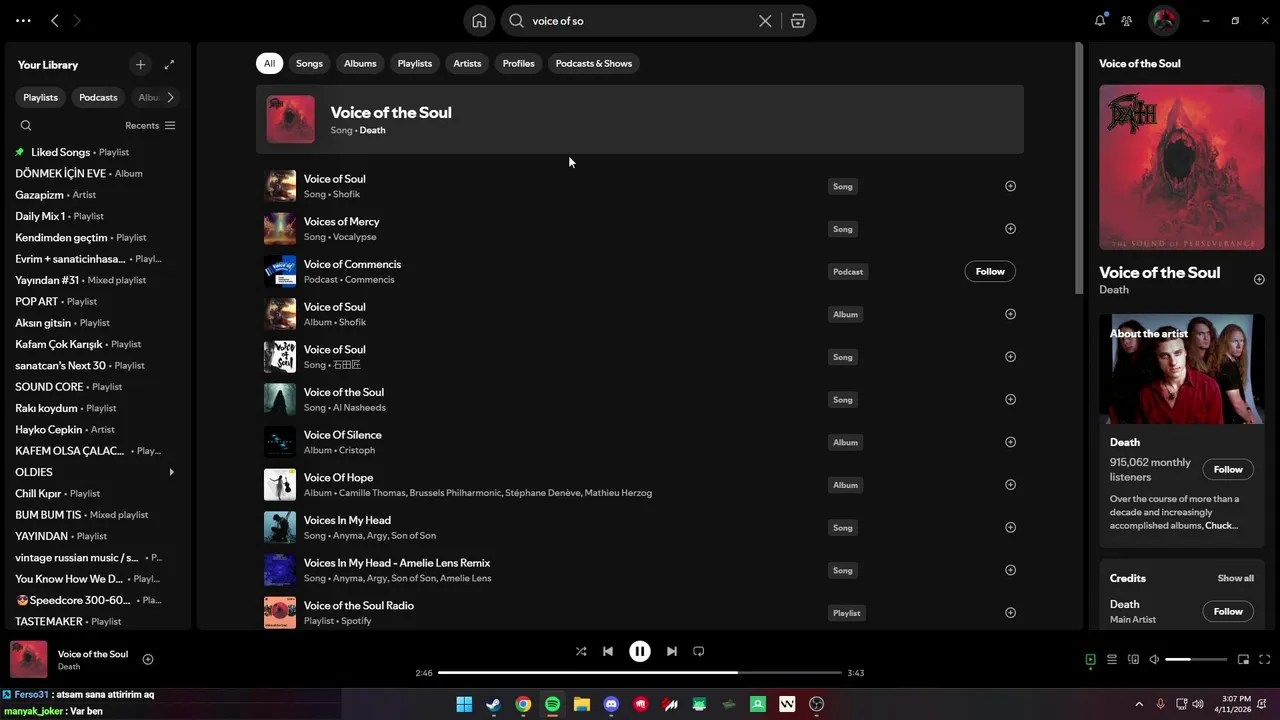Follow Death in Credits section
The width and height of the screenshot is (1280, 720).
[1228, 611]
